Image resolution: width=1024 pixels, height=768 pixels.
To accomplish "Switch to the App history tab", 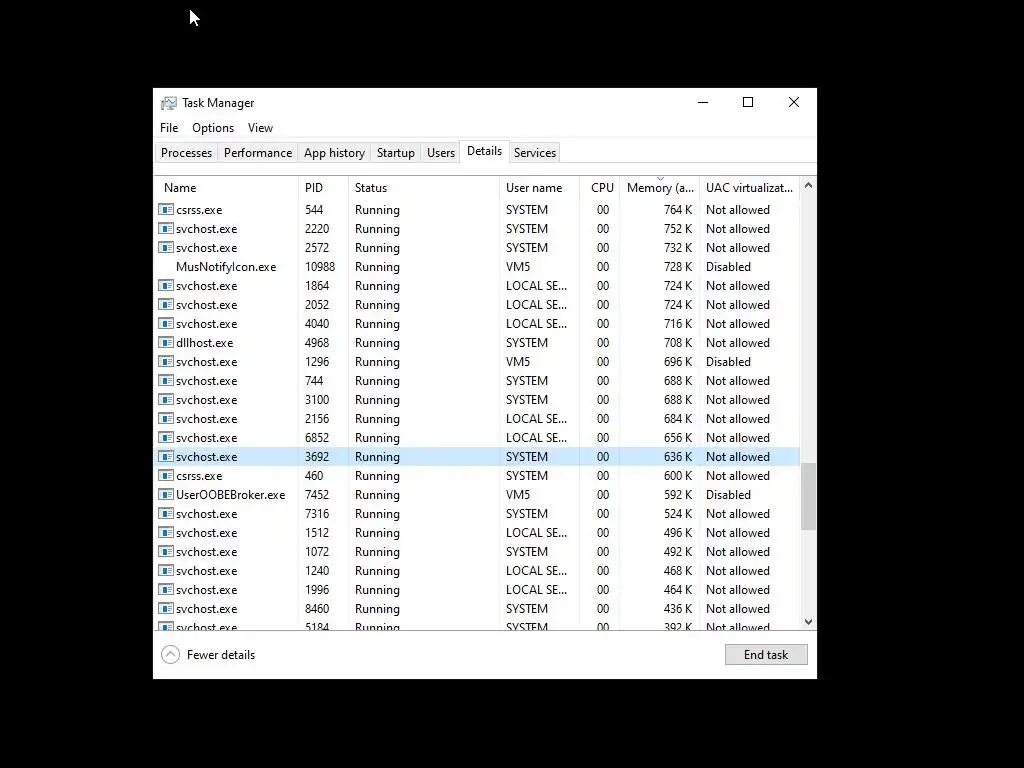I will (x=334, y=153).
